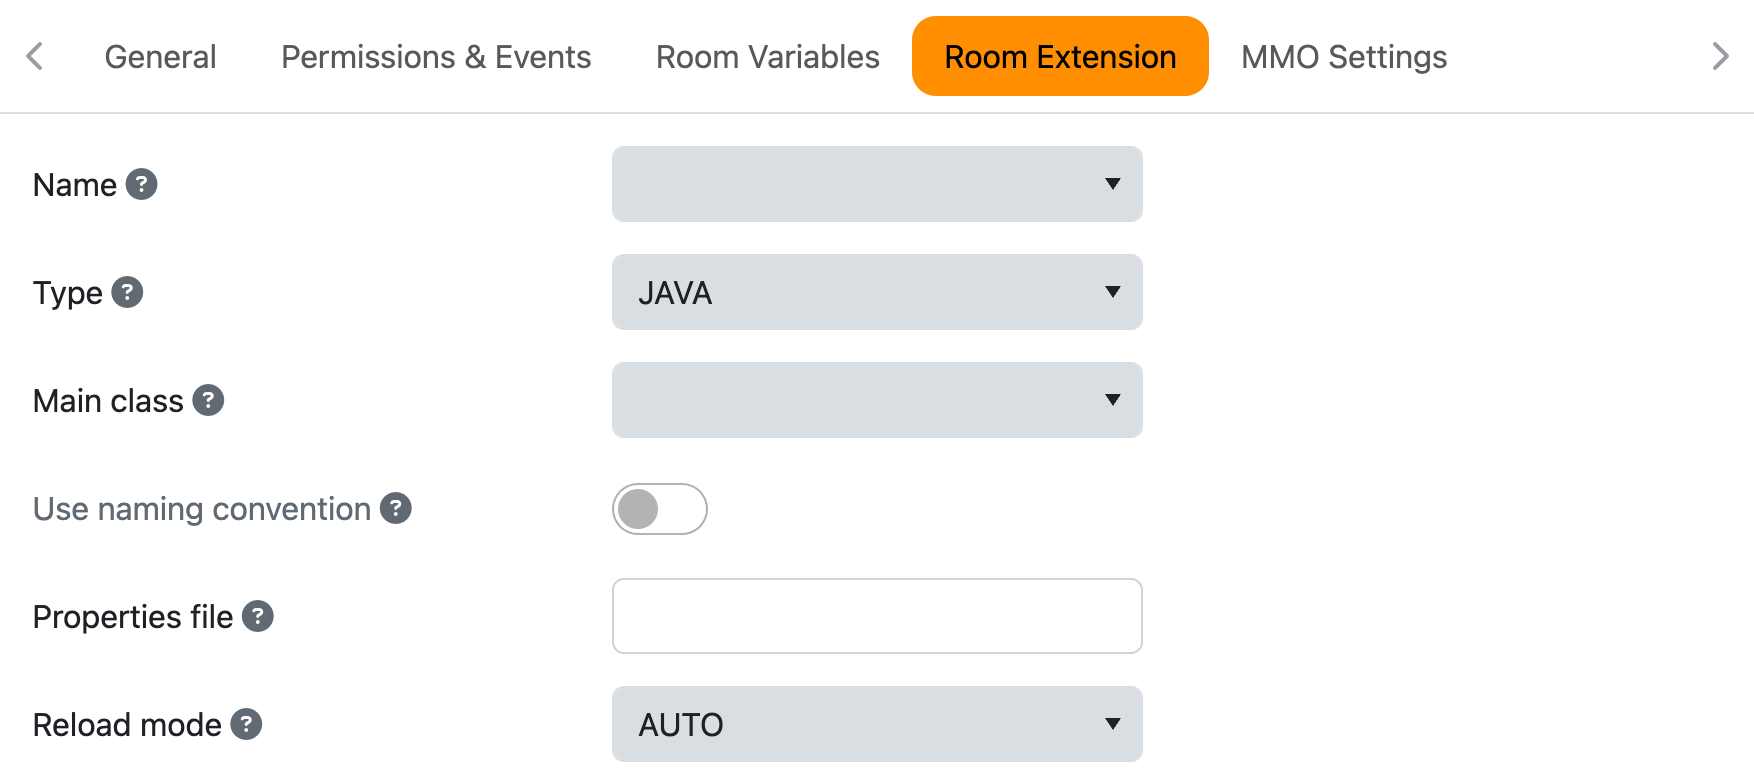Click the help icon next to Reload mode

[246, 724]
